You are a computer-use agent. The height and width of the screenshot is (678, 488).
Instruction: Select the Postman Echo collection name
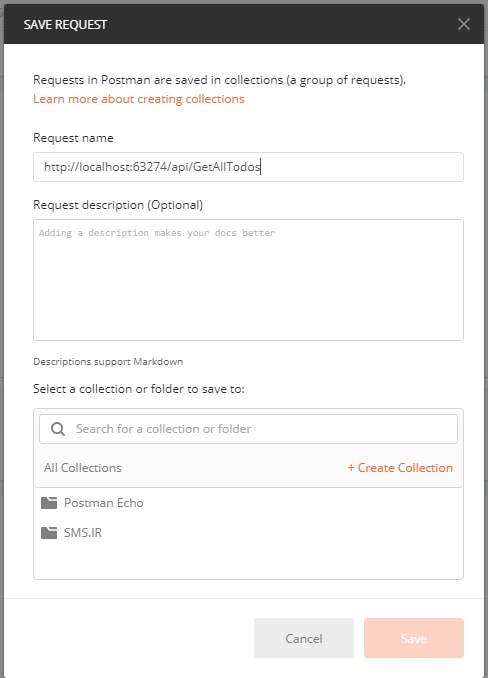(104, 503)
